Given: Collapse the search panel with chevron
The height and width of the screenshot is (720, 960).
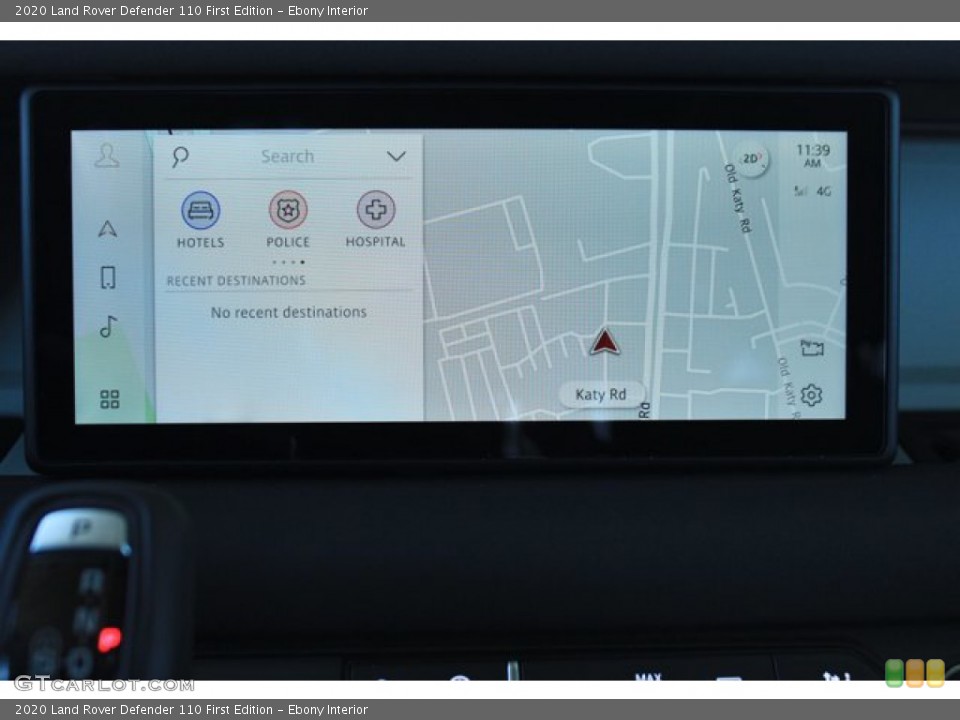Looking at the screenshot, I should [x=396, y=156].
